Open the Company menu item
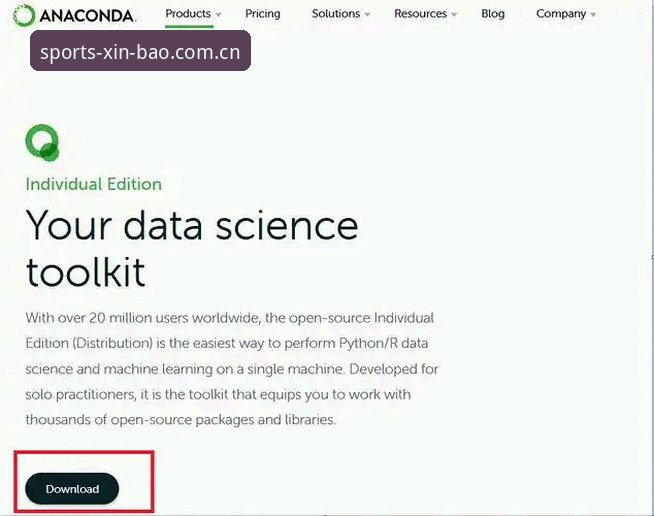The image size is (654, 516). (x=561, y=14)
